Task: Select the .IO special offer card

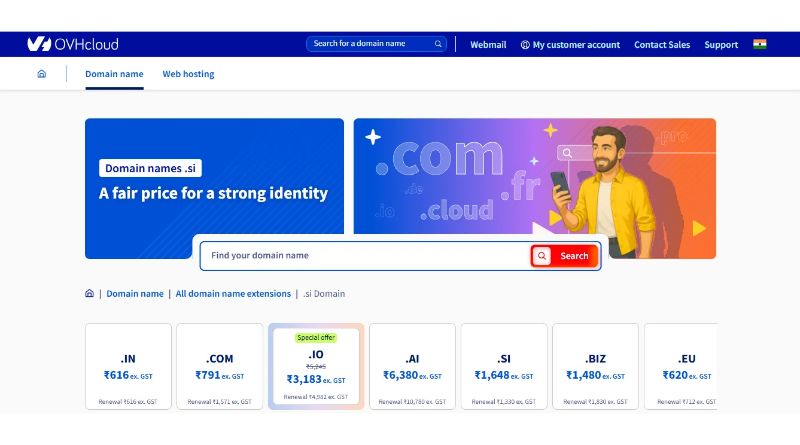Action: pyautogui.click(x=316, y=366)
